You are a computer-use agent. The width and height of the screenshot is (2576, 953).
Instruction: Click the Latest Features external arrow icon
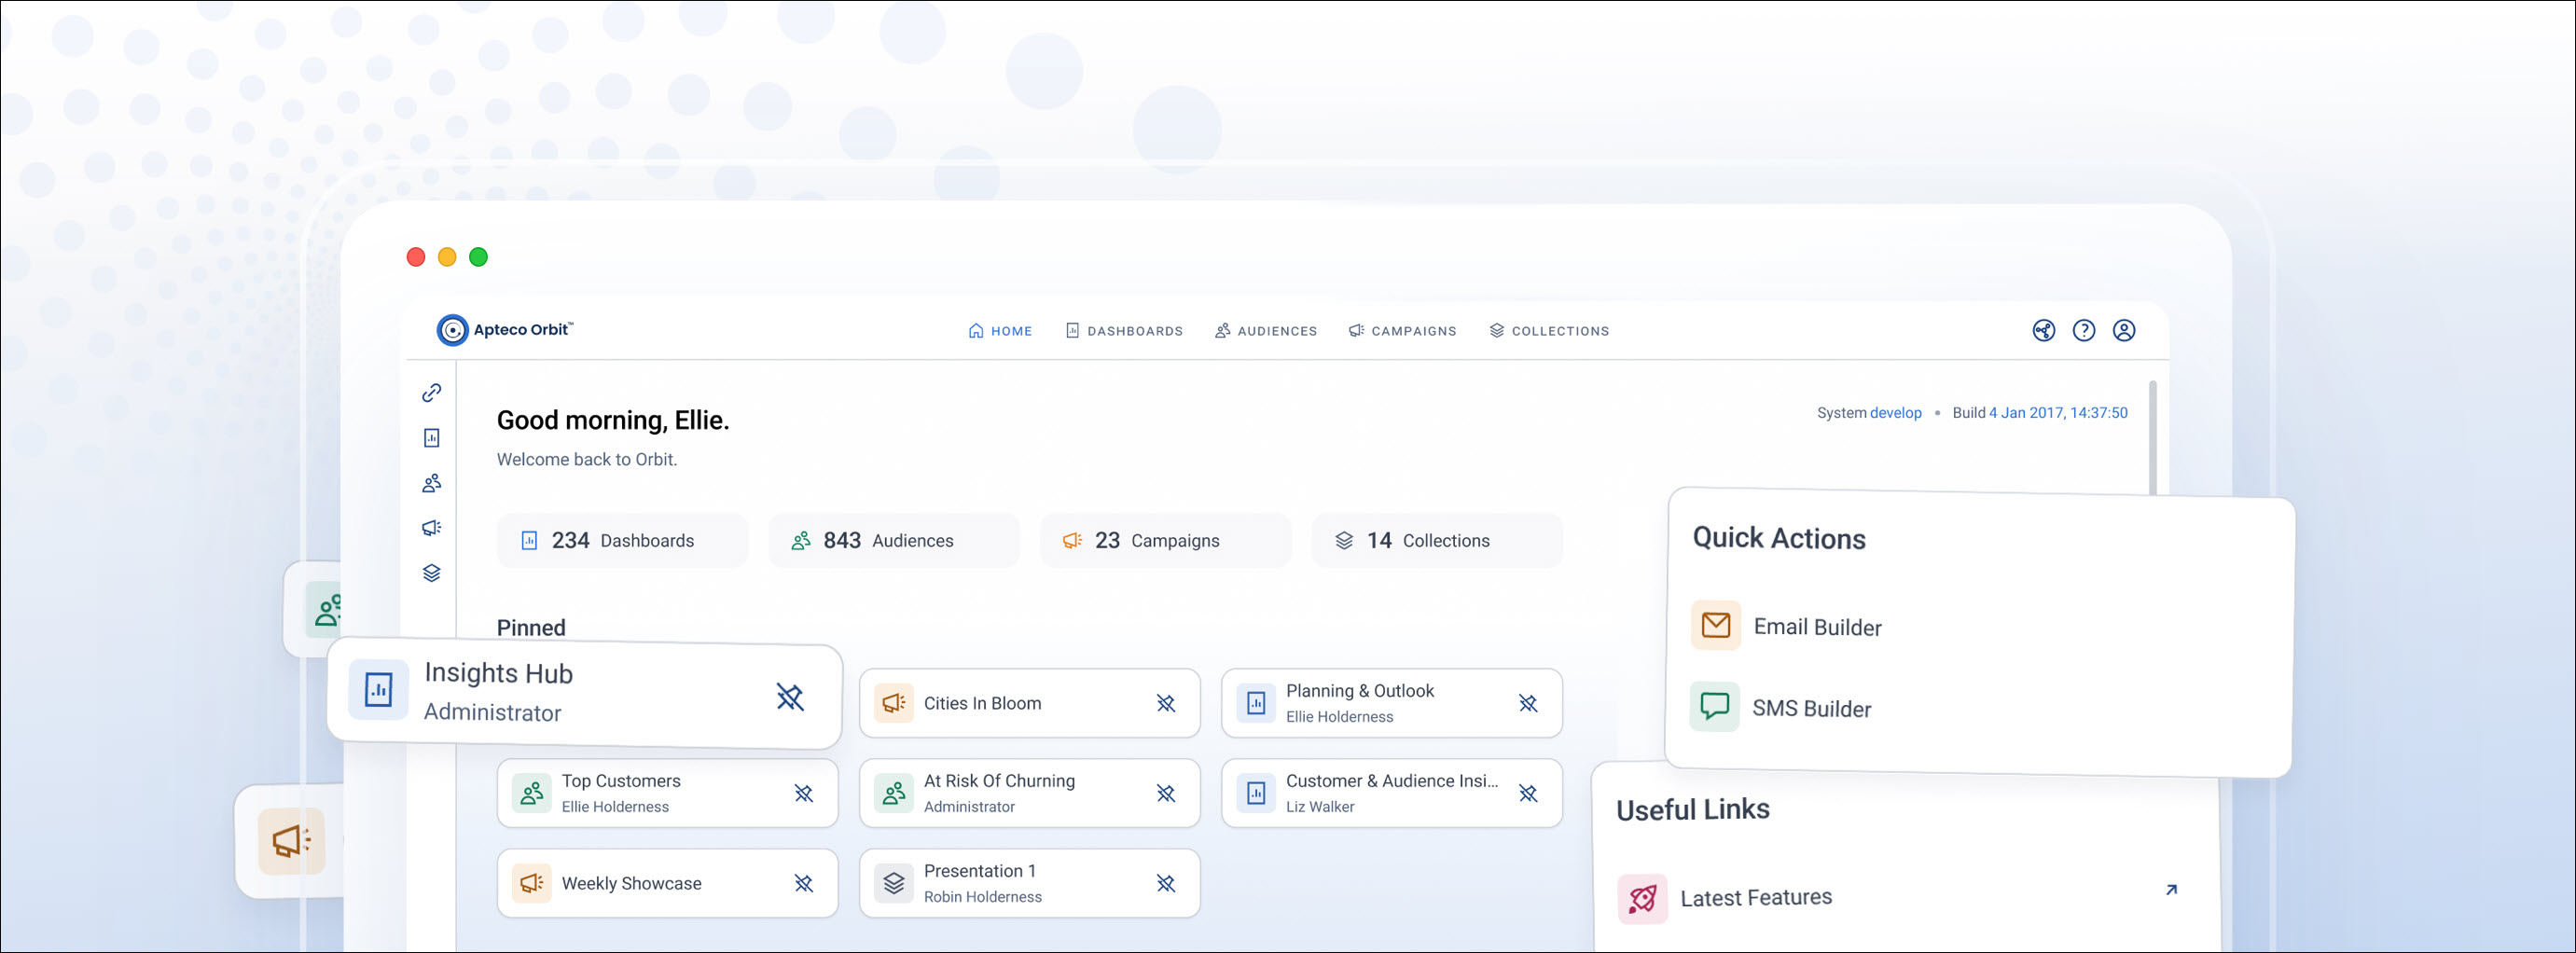coord(2170,890)
